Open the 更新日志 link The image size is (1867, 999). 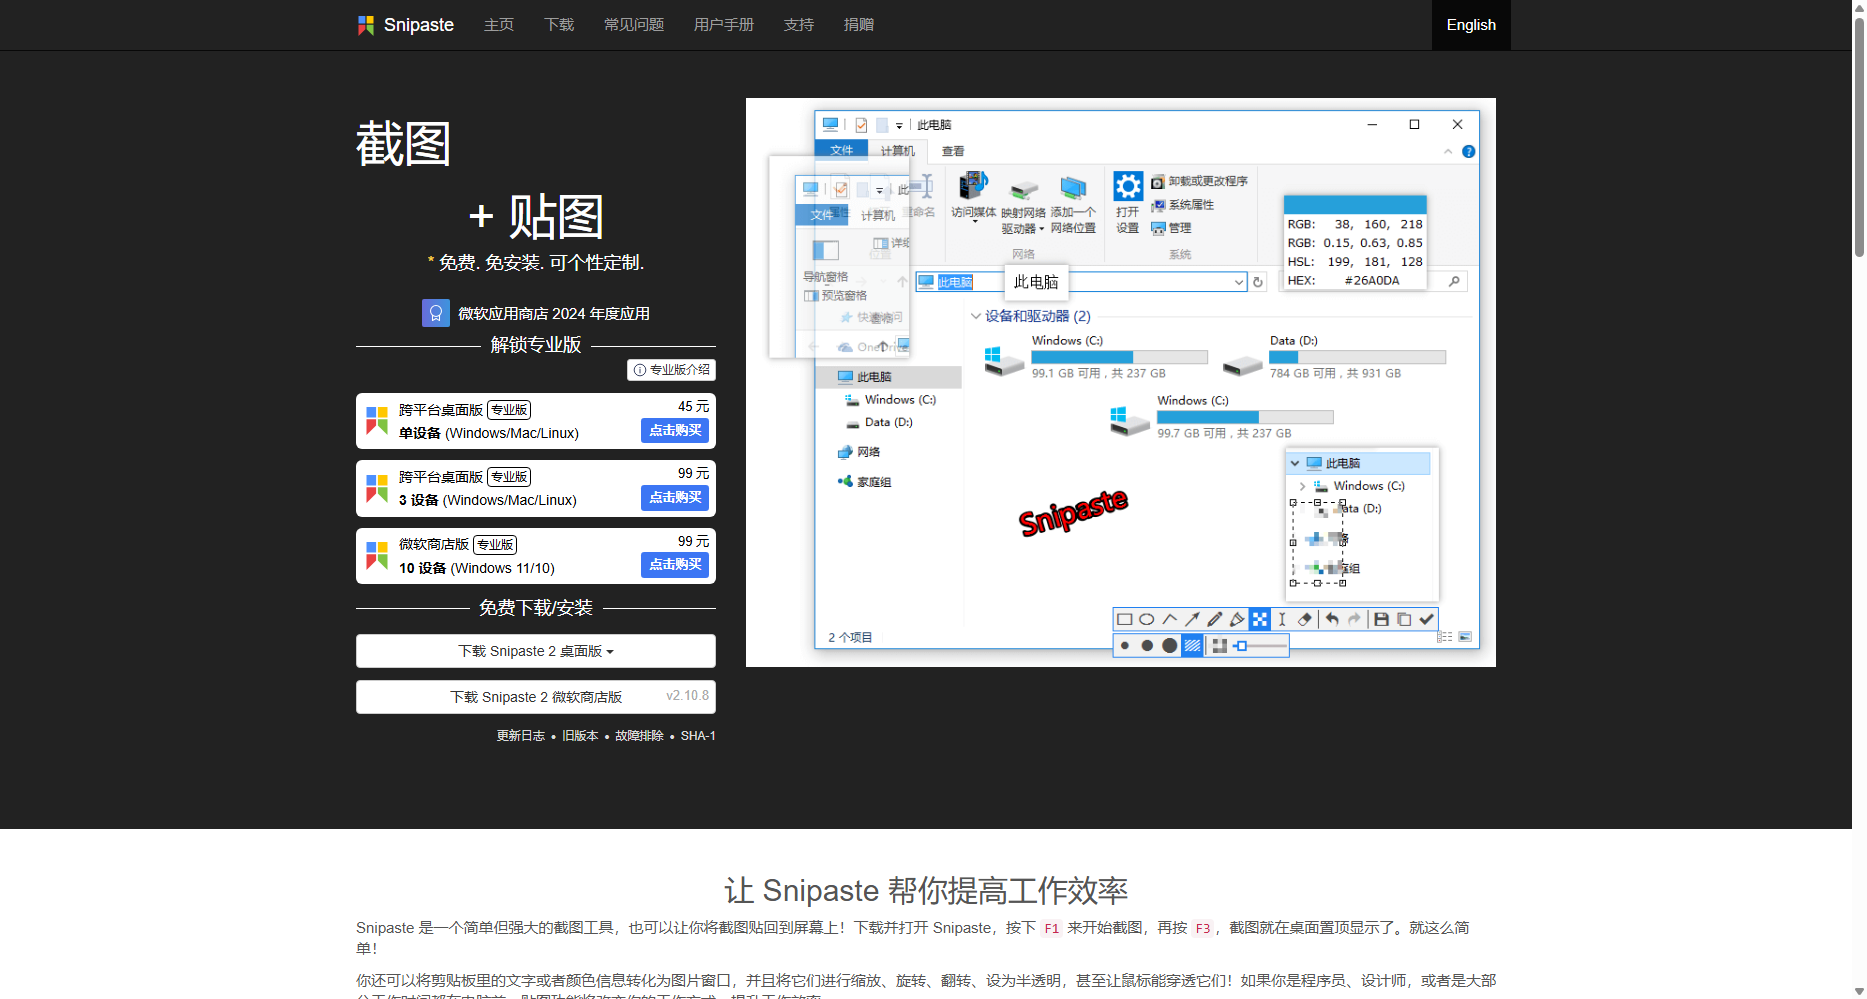click(521, 736)
